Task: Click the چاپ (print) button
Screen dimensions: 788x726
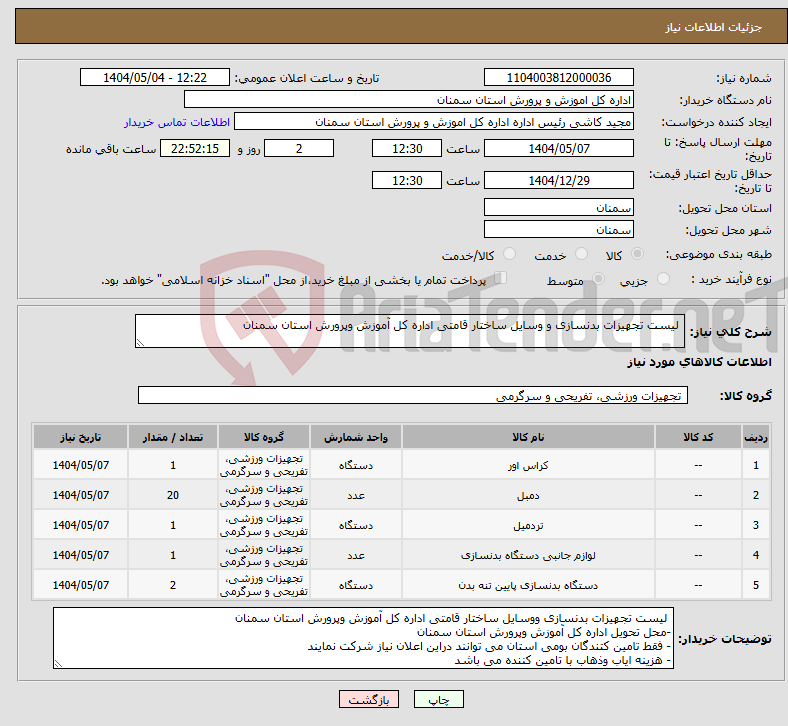Action: 438,699
